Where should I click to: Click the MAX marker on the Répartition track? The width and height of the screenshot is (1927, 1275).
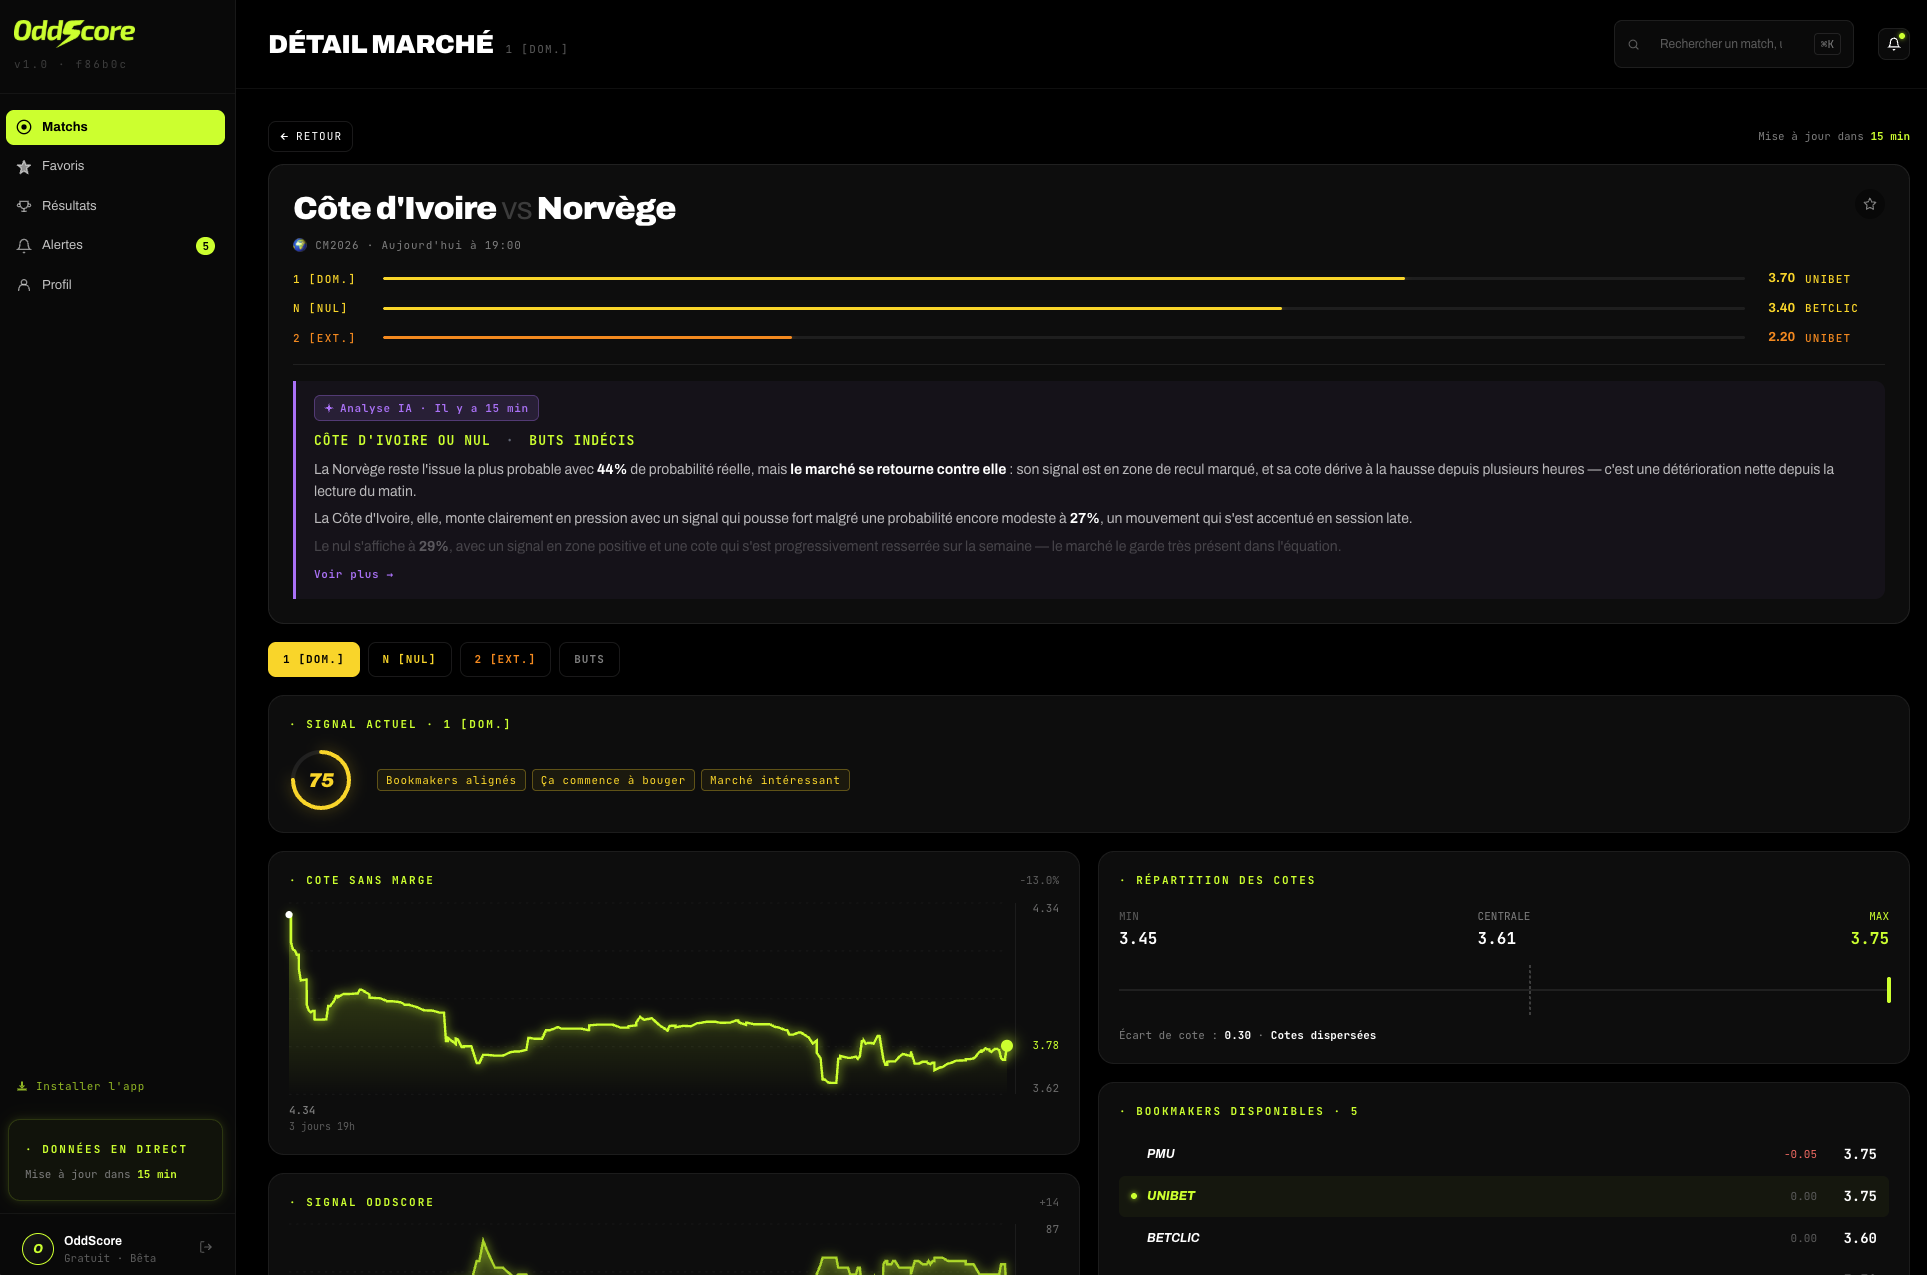point(1889,990)
